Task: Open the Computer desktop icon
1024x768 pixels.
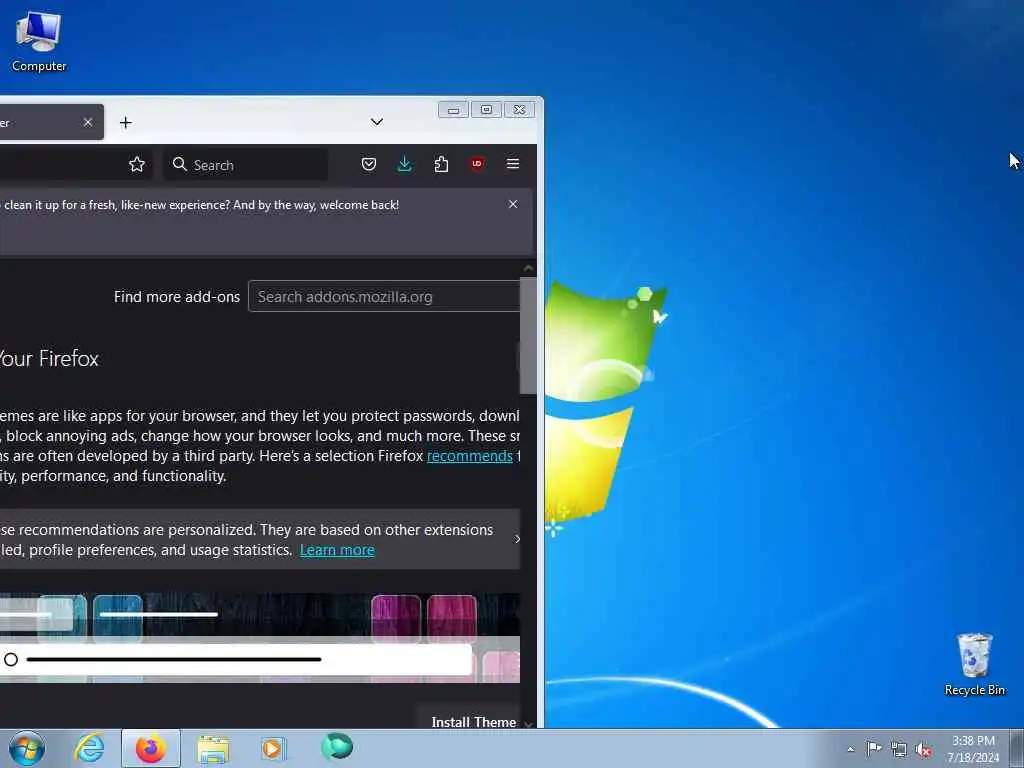Action: point(39,40)
